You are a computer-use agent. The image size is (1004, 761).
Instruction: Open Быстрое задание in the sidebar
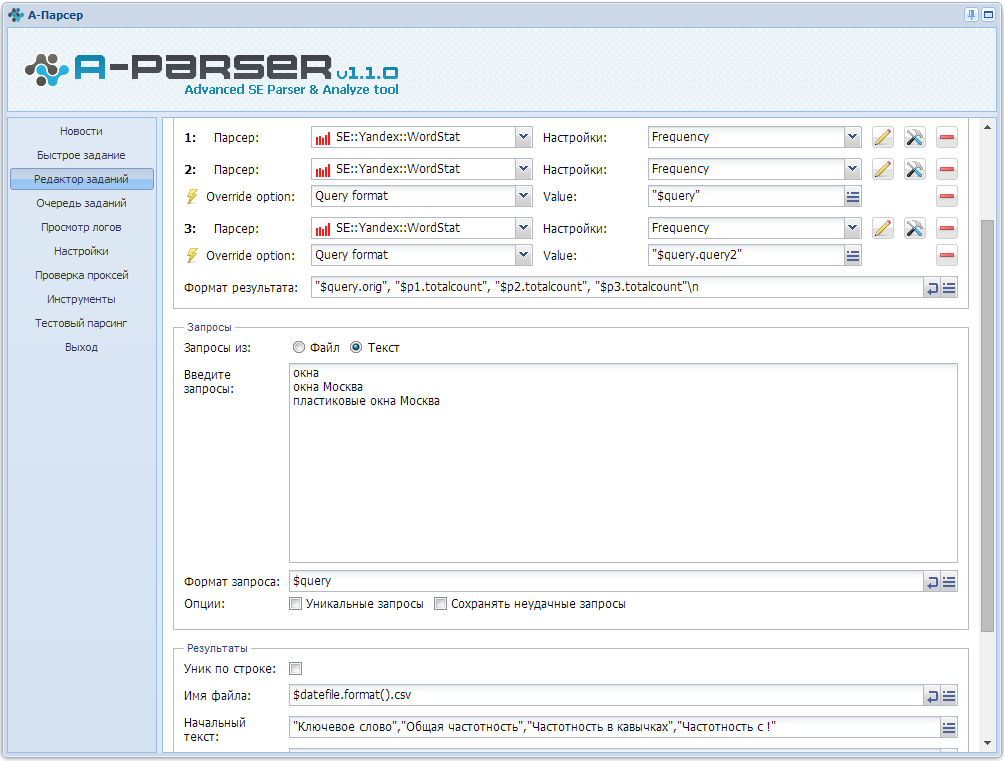pyautogui.click(x=81, y=155)
